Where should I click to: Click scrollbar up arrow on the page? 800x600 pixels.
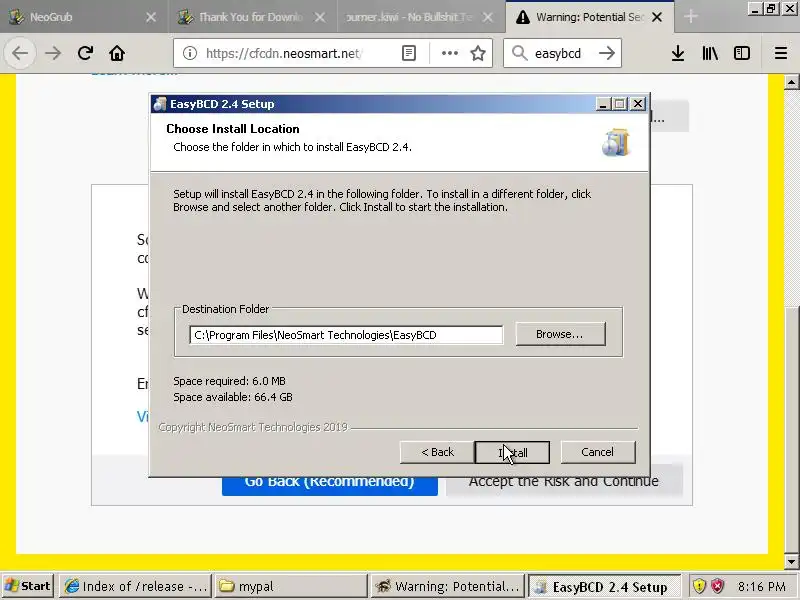tap(791, 82)
